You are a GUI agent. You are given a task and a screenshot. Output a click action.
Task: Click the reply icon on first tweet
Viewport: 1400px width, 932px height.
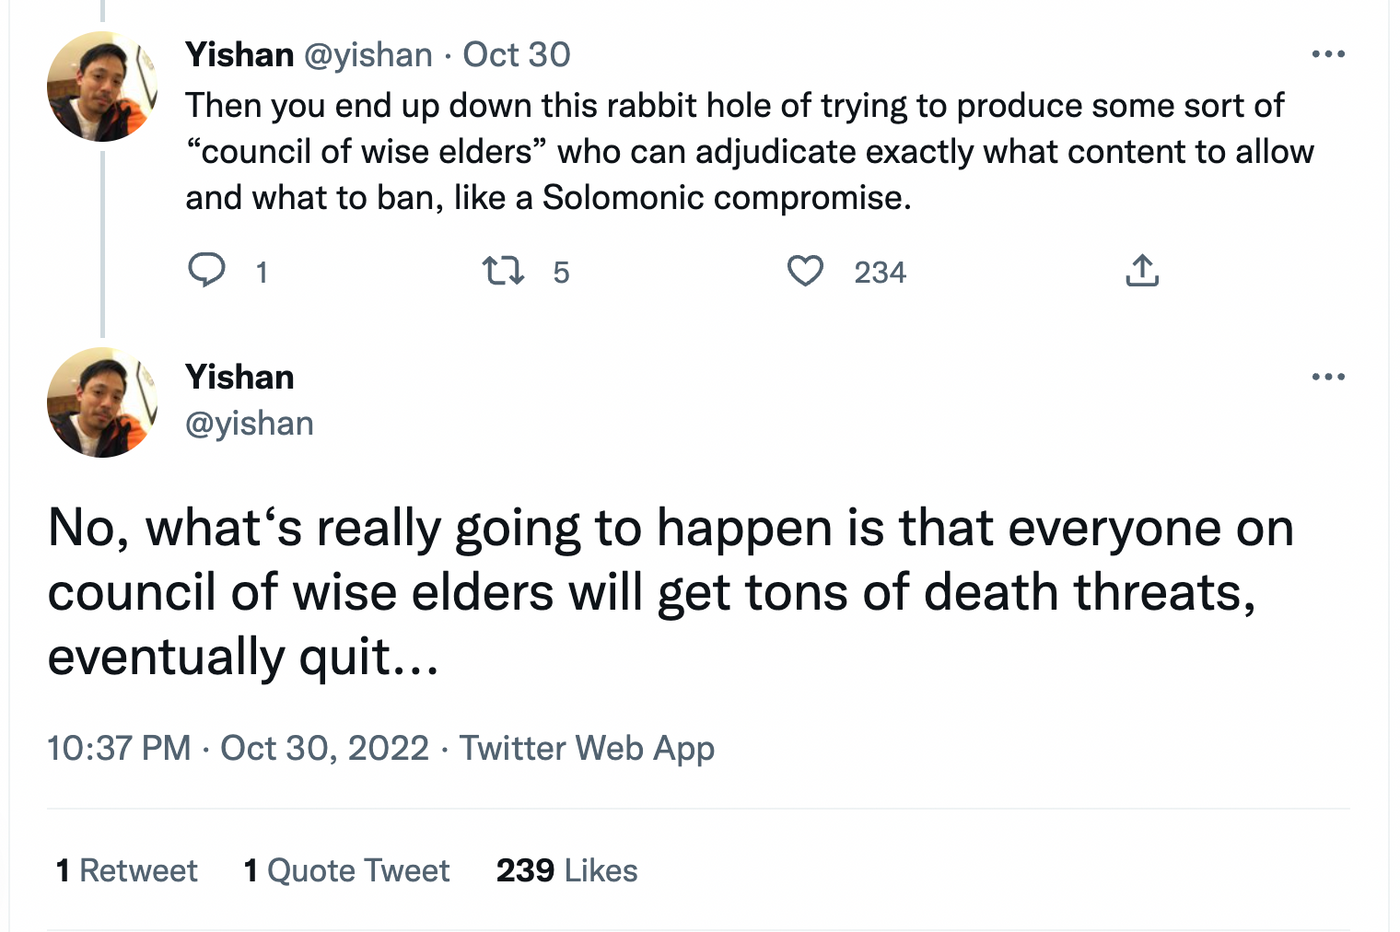(x=207, y=271)
